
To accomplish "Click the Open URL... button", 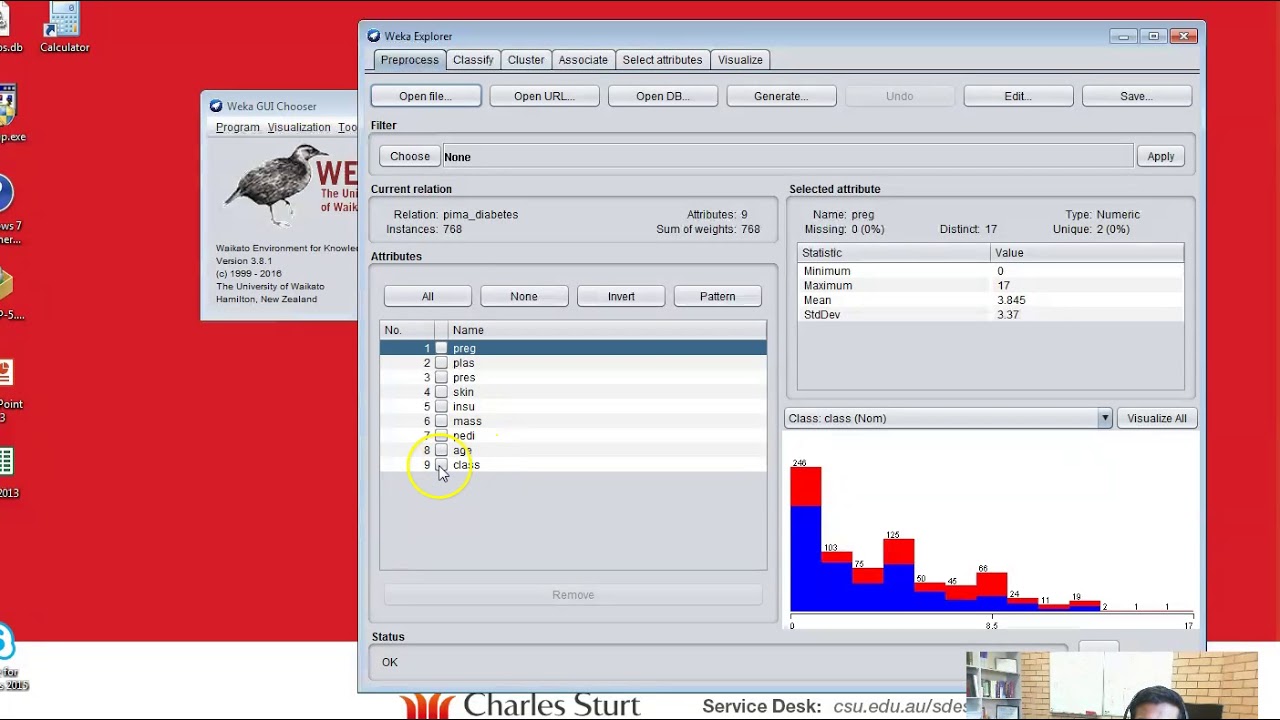I will click(544, 96).
